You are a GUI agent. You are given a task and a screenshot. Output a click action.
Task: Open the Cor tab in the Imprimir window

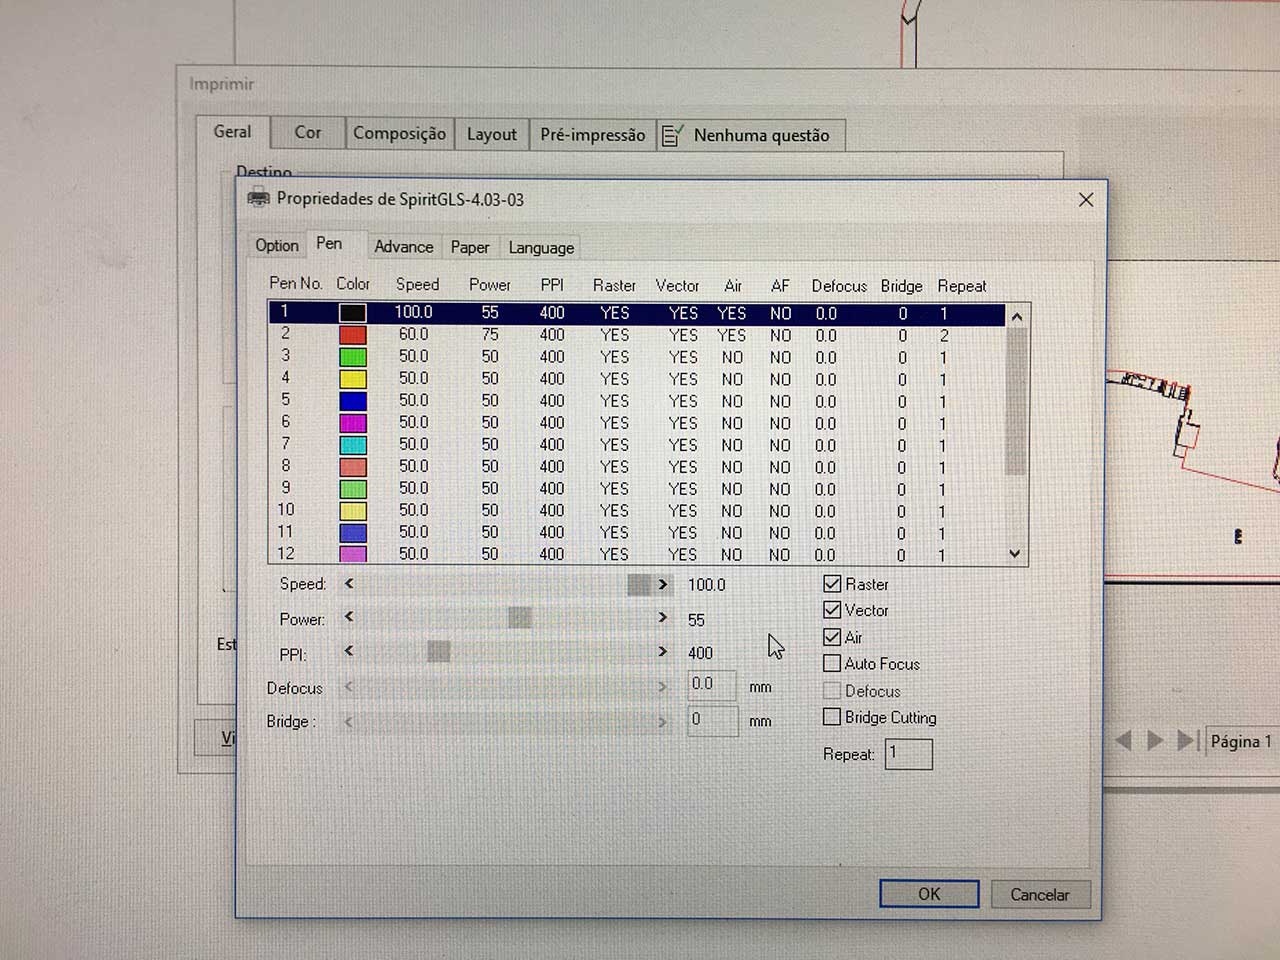tap(308, 132)
